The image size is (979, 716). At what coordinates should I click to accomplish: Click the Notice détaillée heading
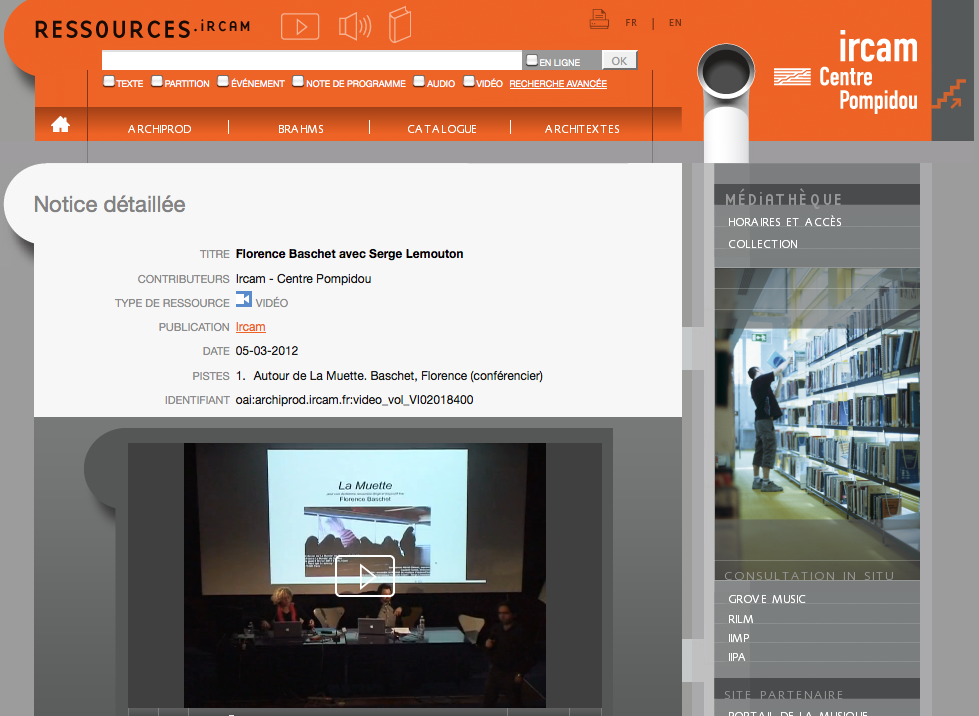[109, 204]
